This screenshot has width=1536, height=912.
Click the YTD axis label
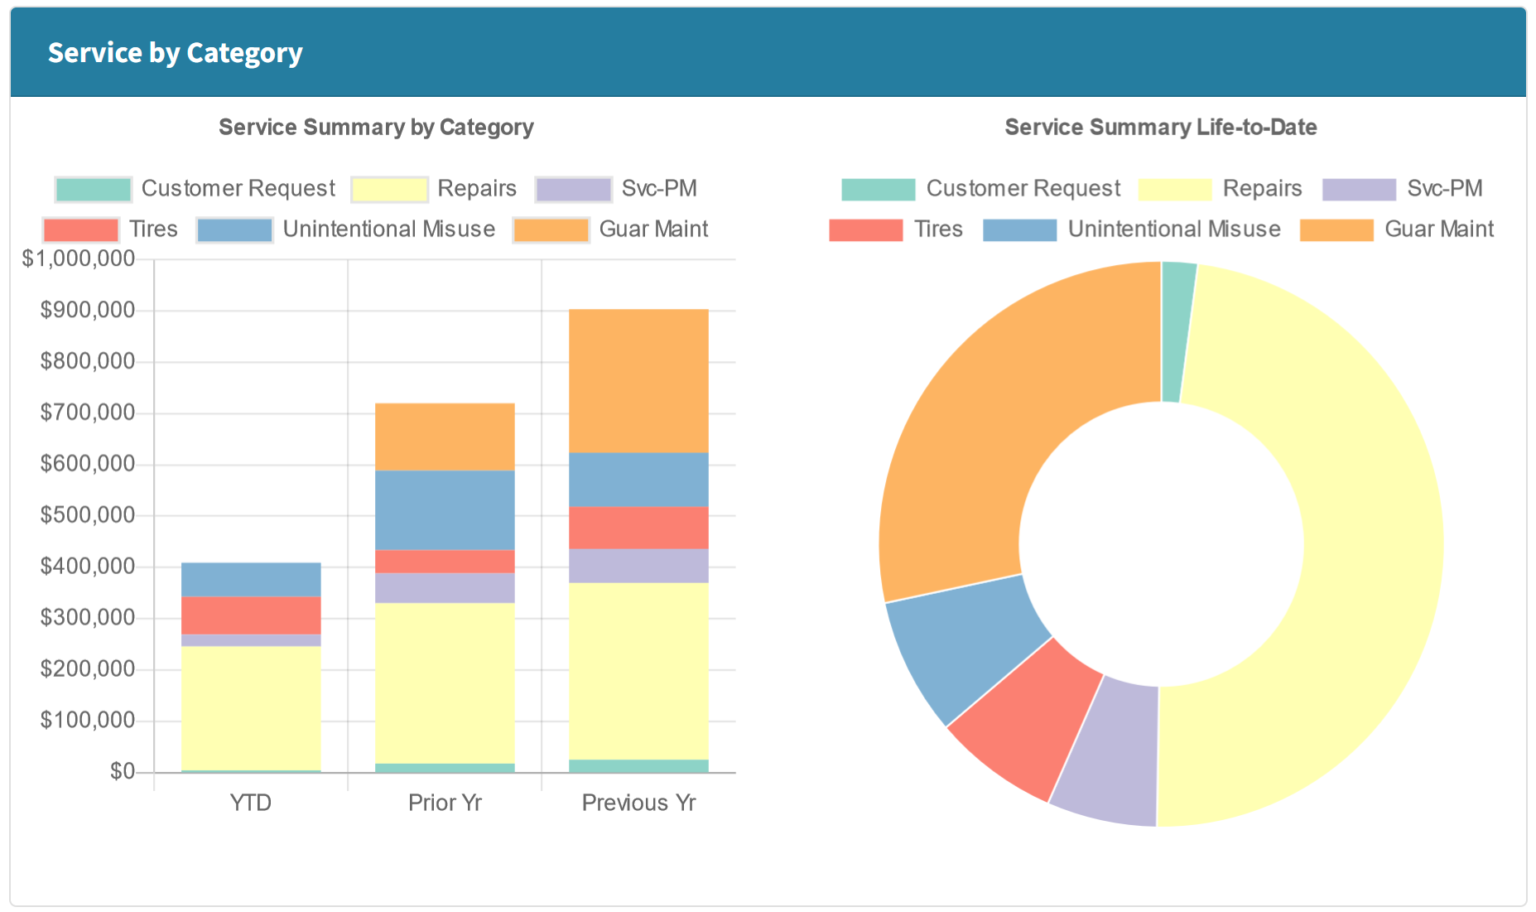pos(251,802)
